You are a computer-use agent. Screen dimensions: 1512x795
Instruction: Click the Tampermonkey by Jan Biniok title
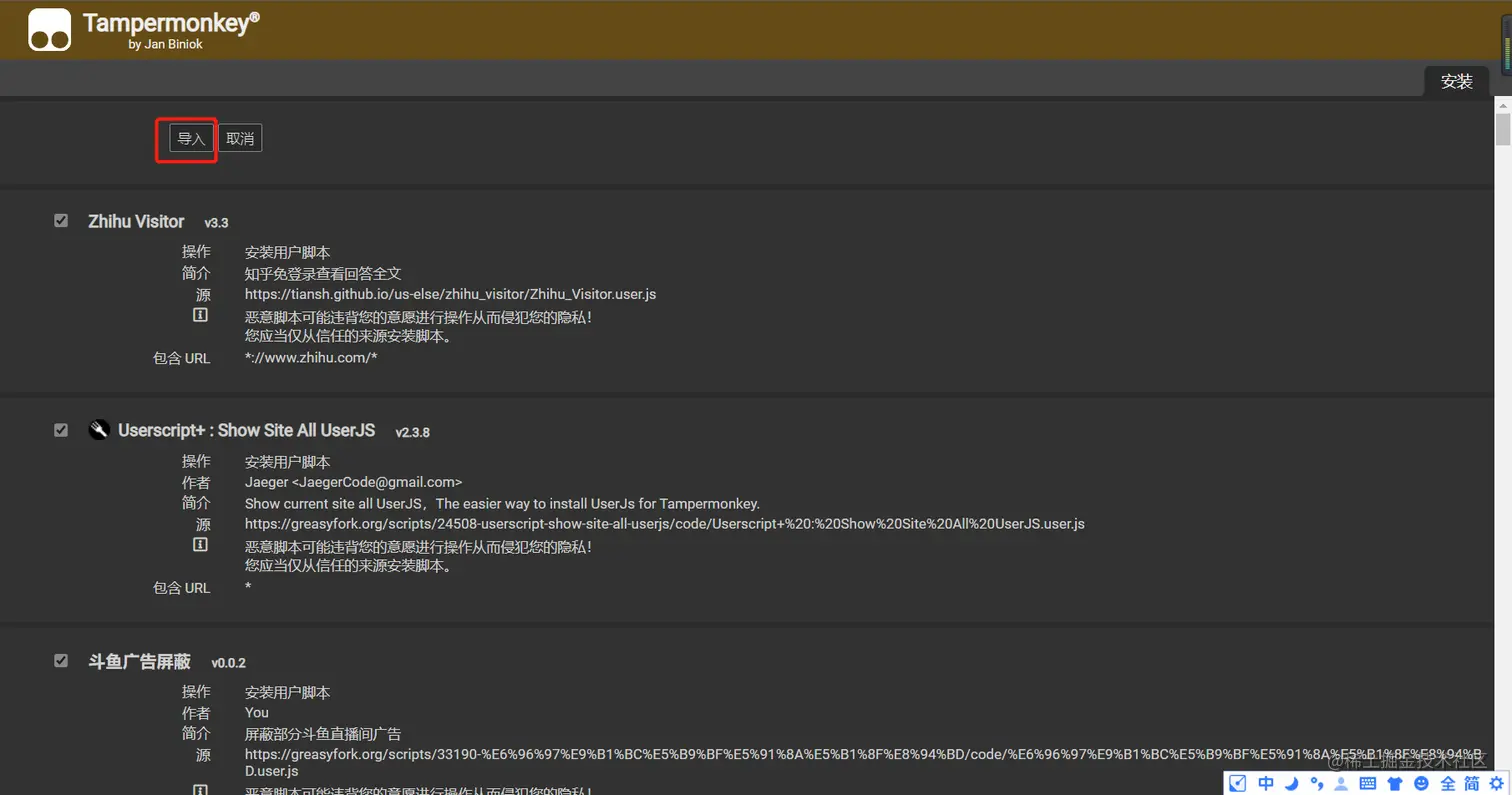pos(171,29)
